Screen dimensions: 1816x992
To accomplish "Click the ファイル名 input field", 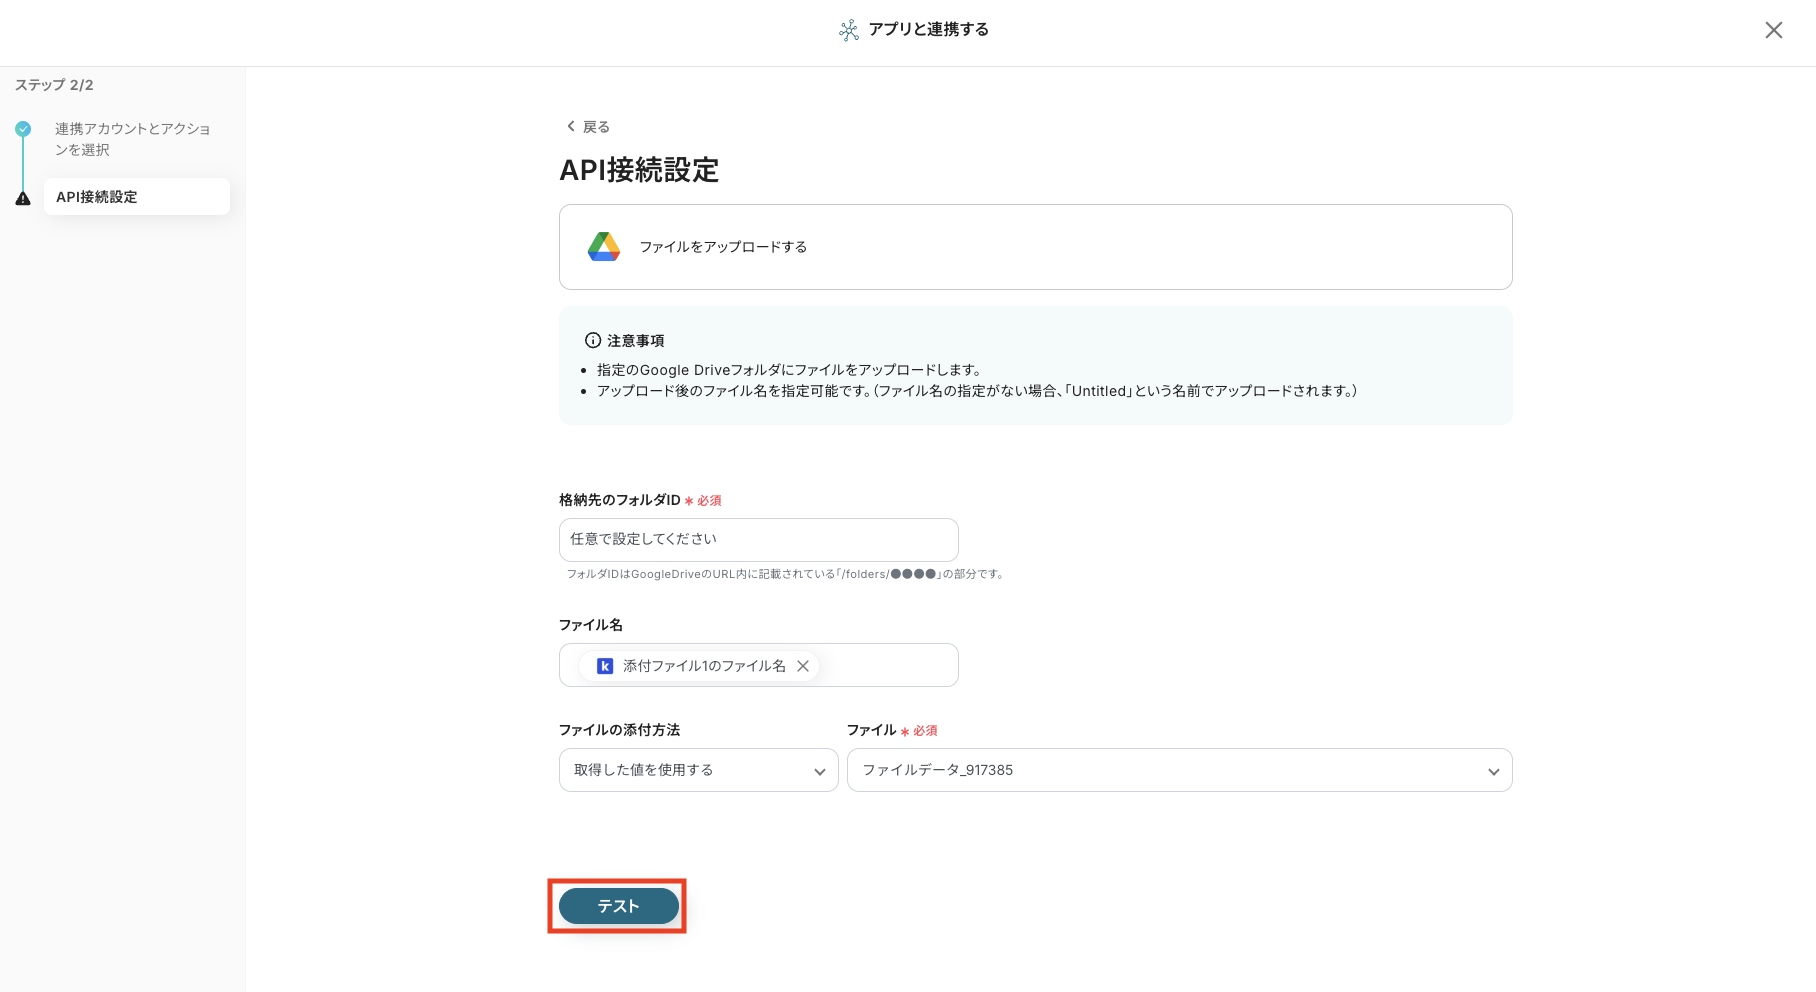I will (759, 665).
